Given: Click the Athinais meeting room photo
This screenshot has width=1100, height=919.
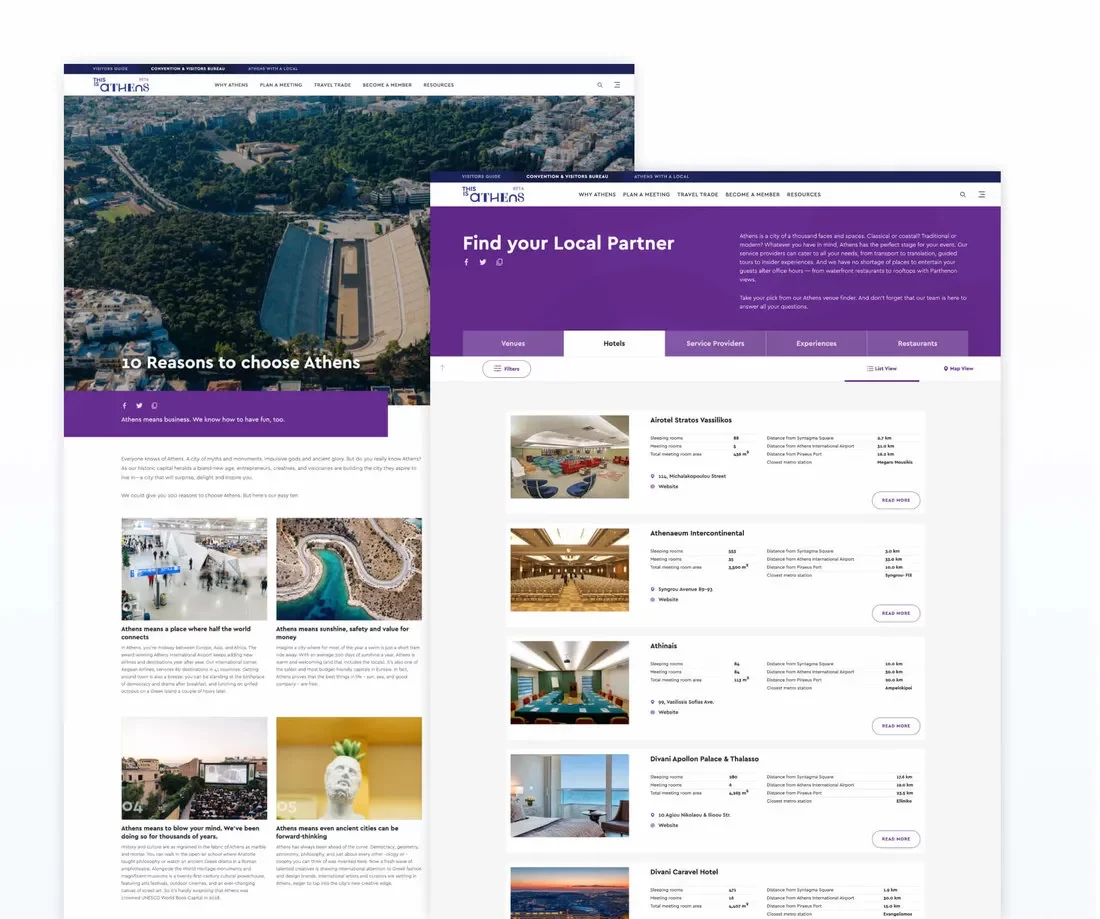Looking at the screenshot, I should 570,683.
